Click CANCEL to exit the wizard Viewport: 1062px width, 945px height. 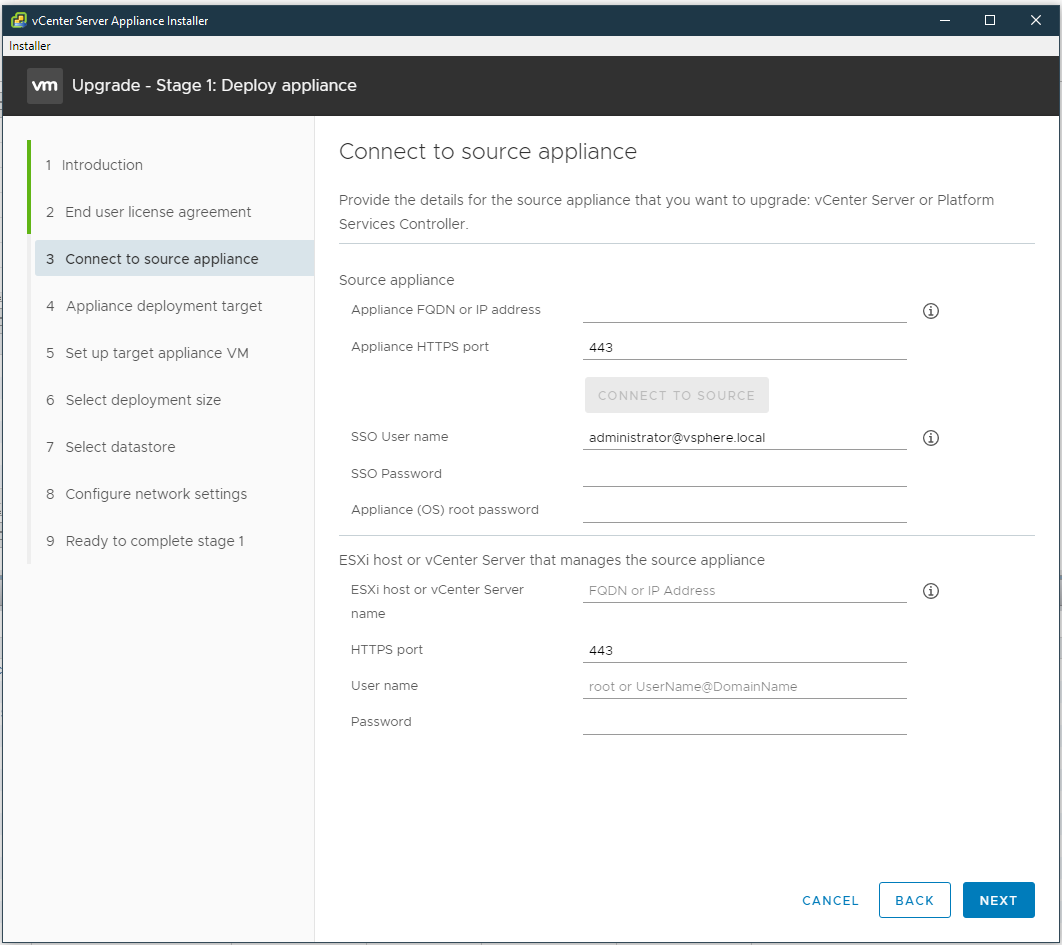[x=830, y=900]
